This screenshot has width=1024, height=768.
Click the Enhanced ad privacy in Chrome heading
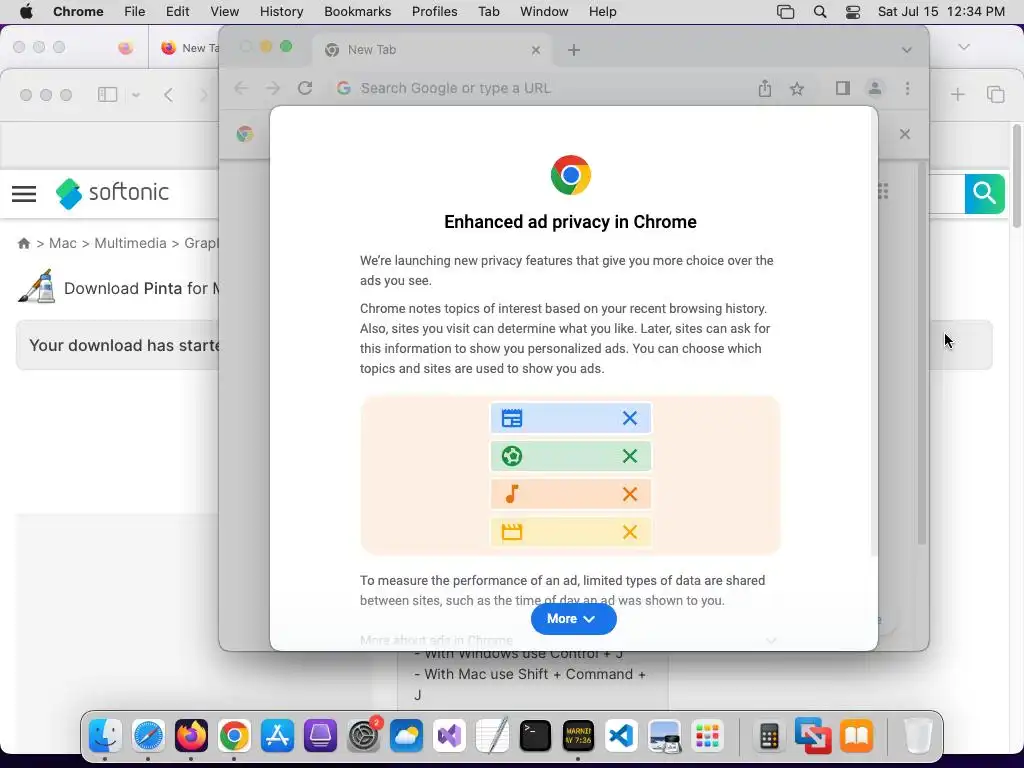pyautogui.click(x=570, y=222)
